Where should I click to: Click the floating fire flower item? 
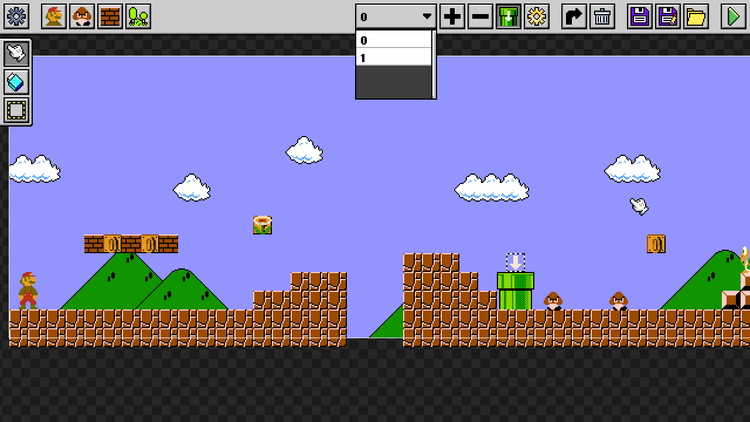[x=262, y=225]
